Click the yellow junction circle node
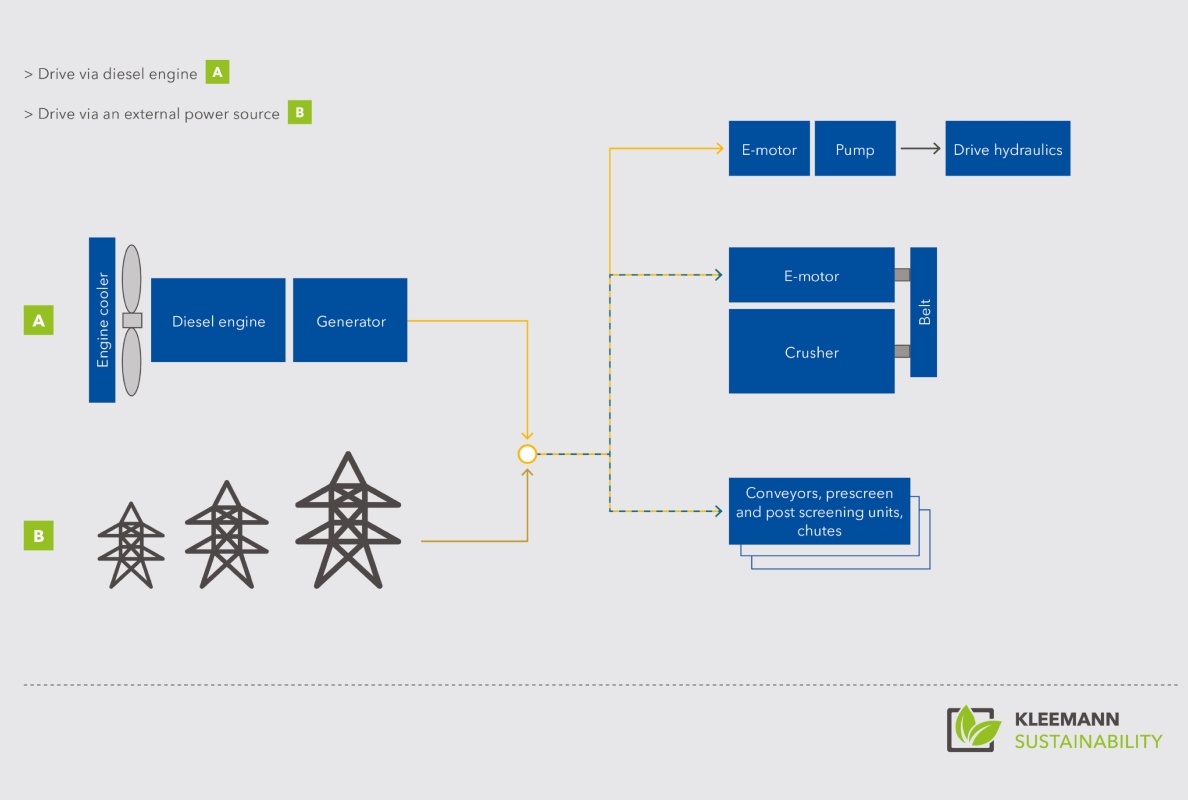Screen dimensions: 1188x800 click(527, 454)
